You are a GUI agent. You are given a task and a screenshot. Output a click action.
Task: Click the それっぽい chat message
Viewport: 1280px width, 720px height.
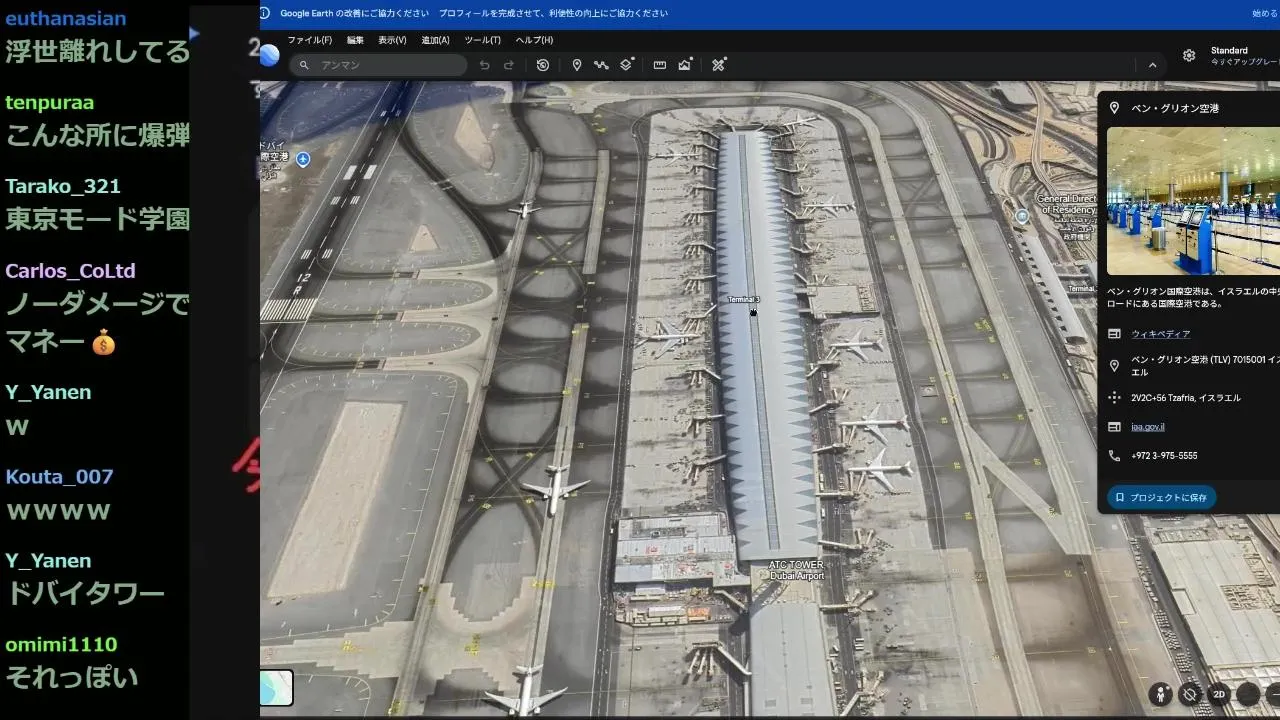(72, 678)
